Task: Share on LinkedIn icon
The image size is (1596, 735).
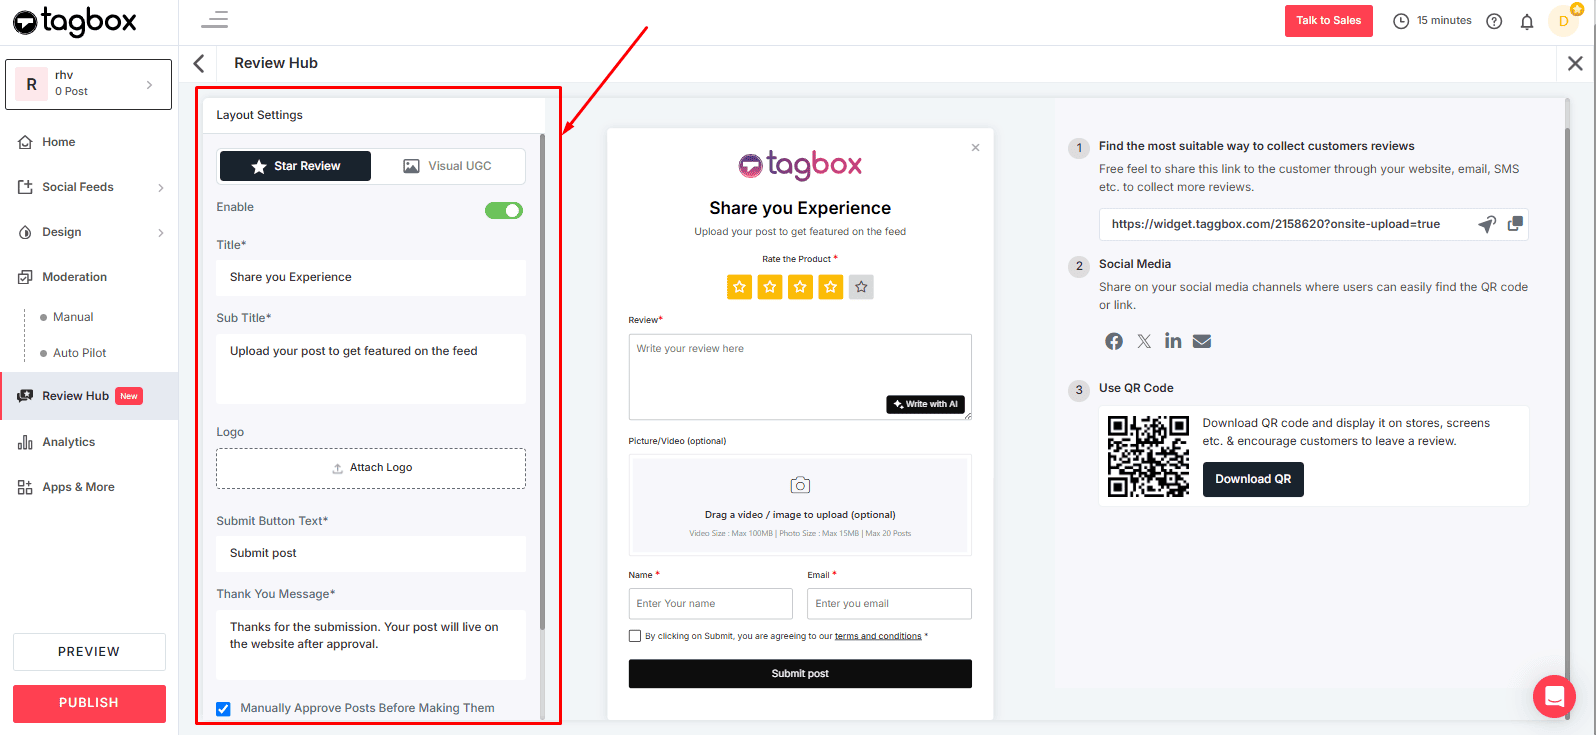Action: click(1173, 341)
